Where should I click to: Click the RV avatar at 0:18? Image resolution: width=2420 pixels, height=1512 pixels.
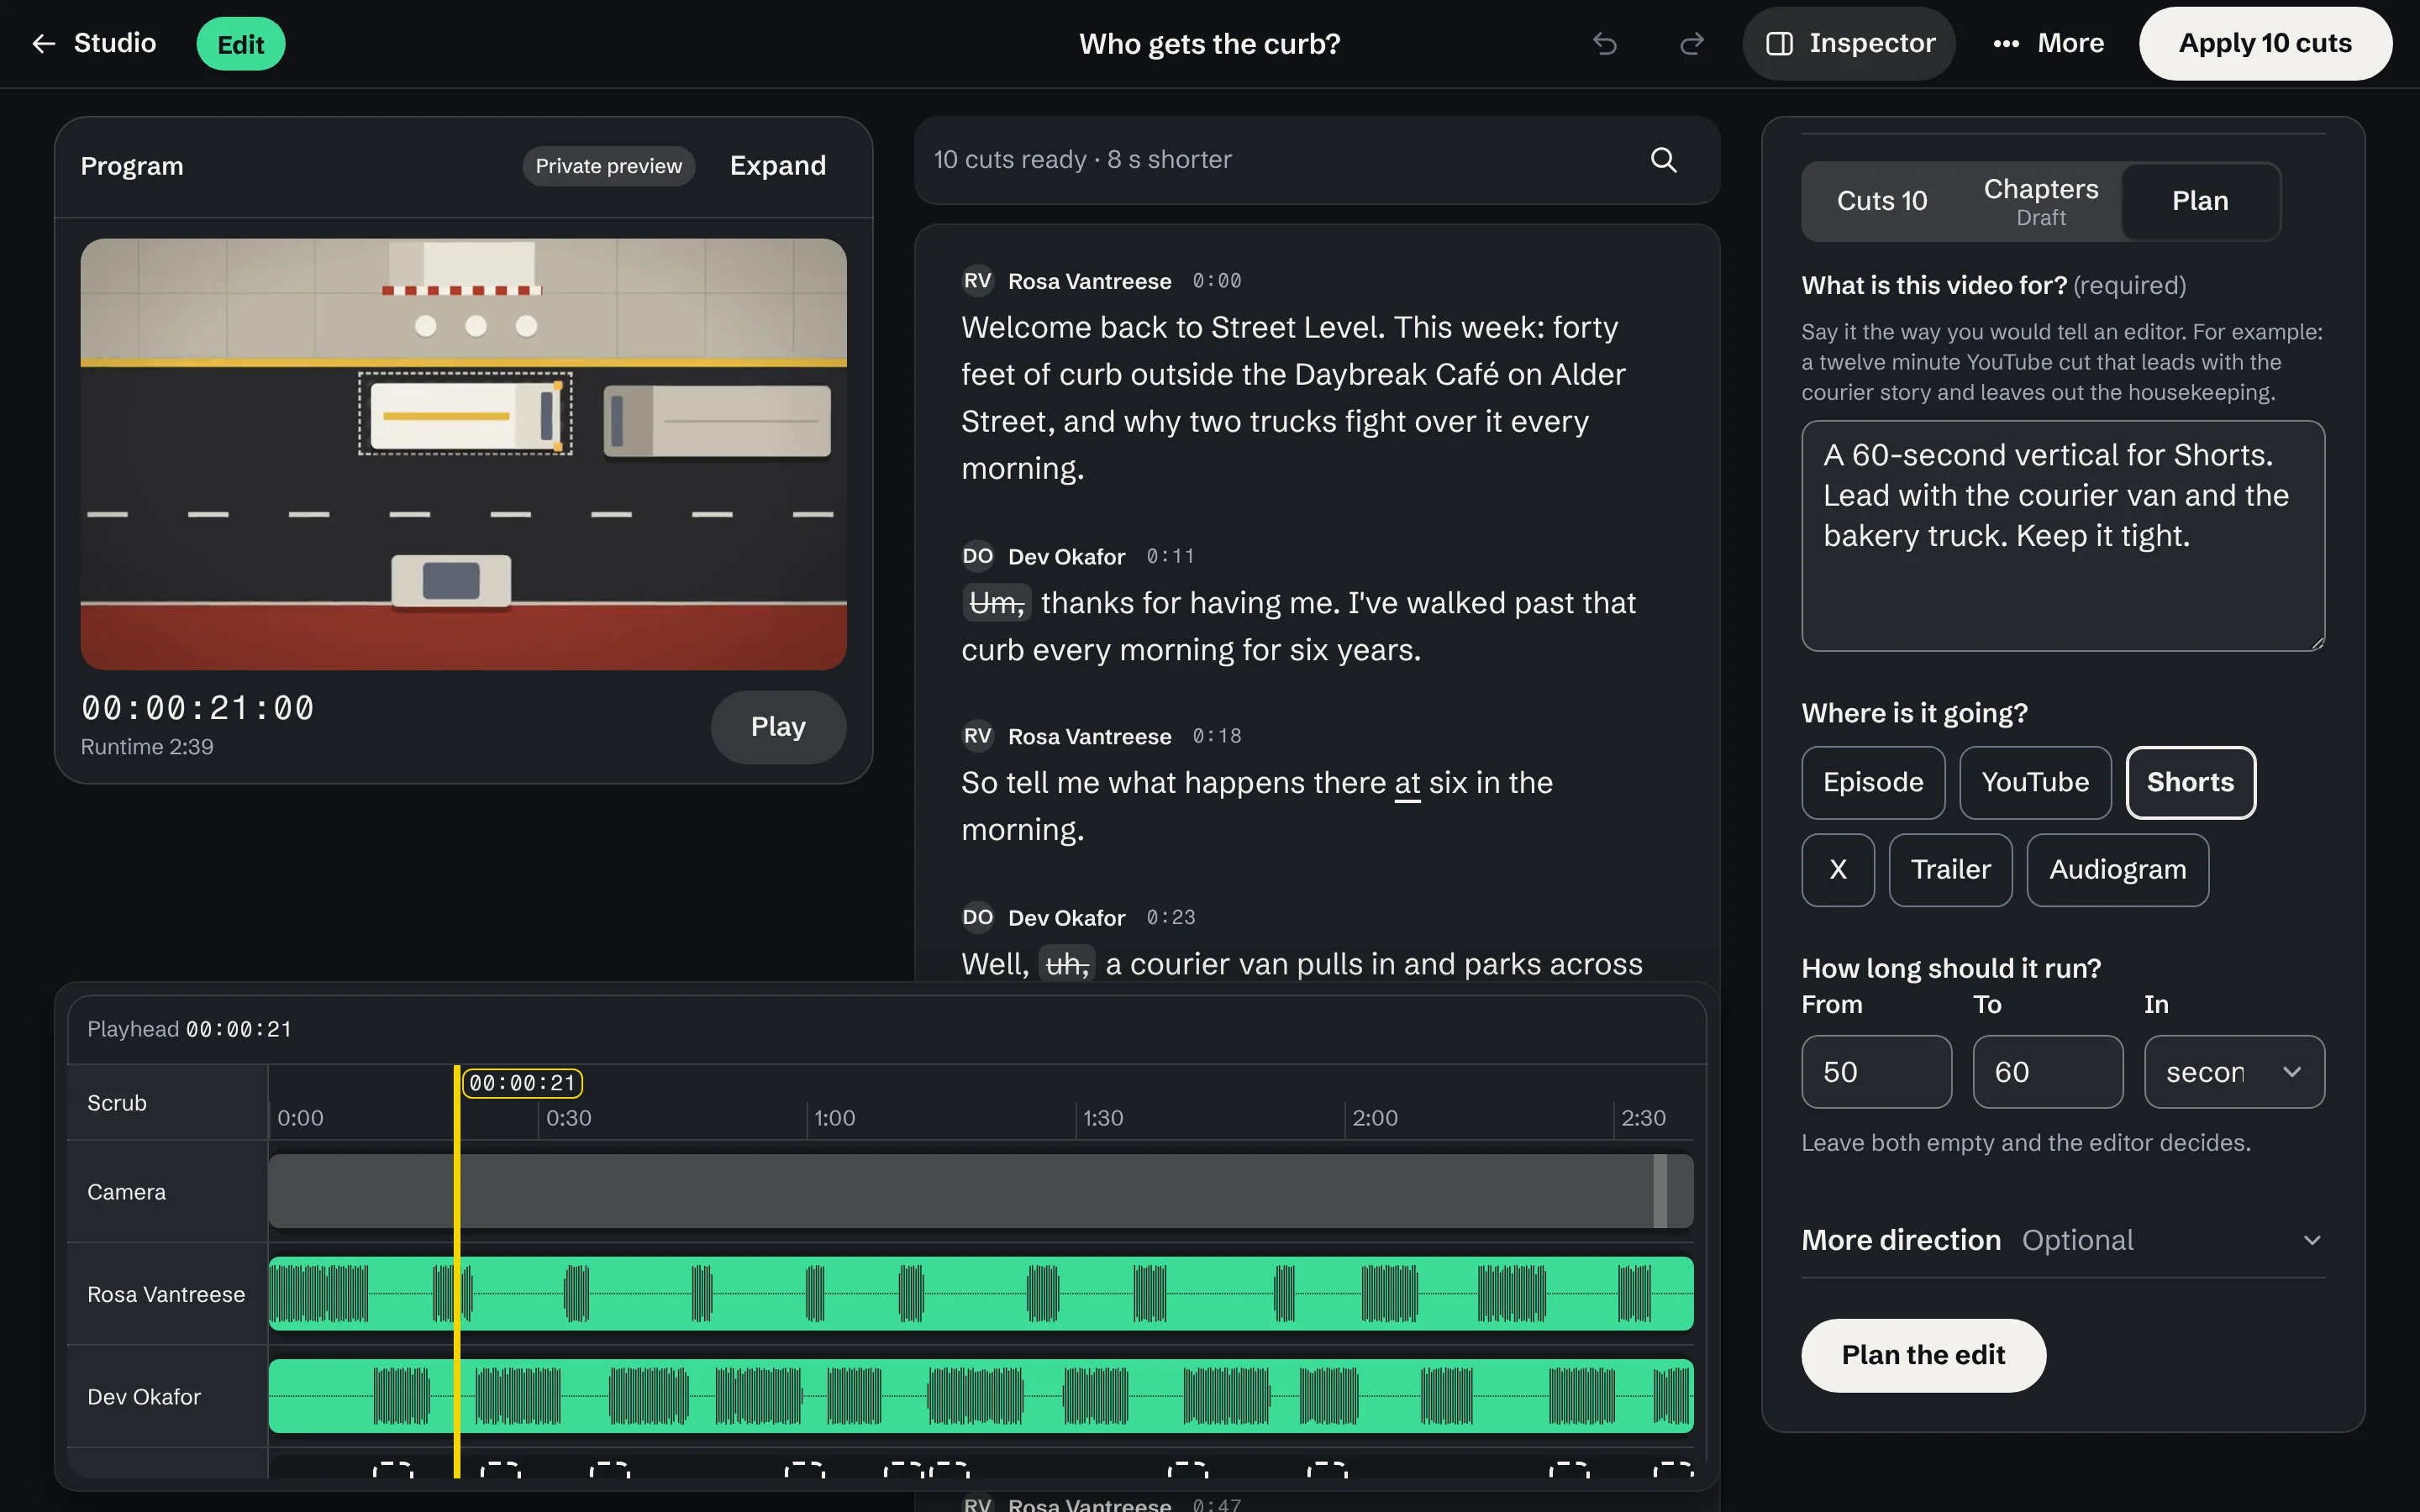(x=978, y=736)
